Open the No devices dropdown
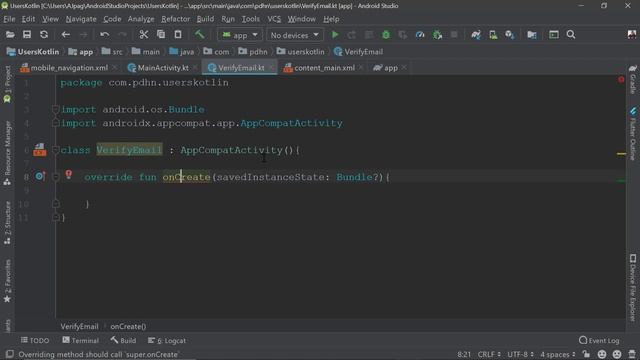Screen dimensions: 640x360 pos(294,35)
